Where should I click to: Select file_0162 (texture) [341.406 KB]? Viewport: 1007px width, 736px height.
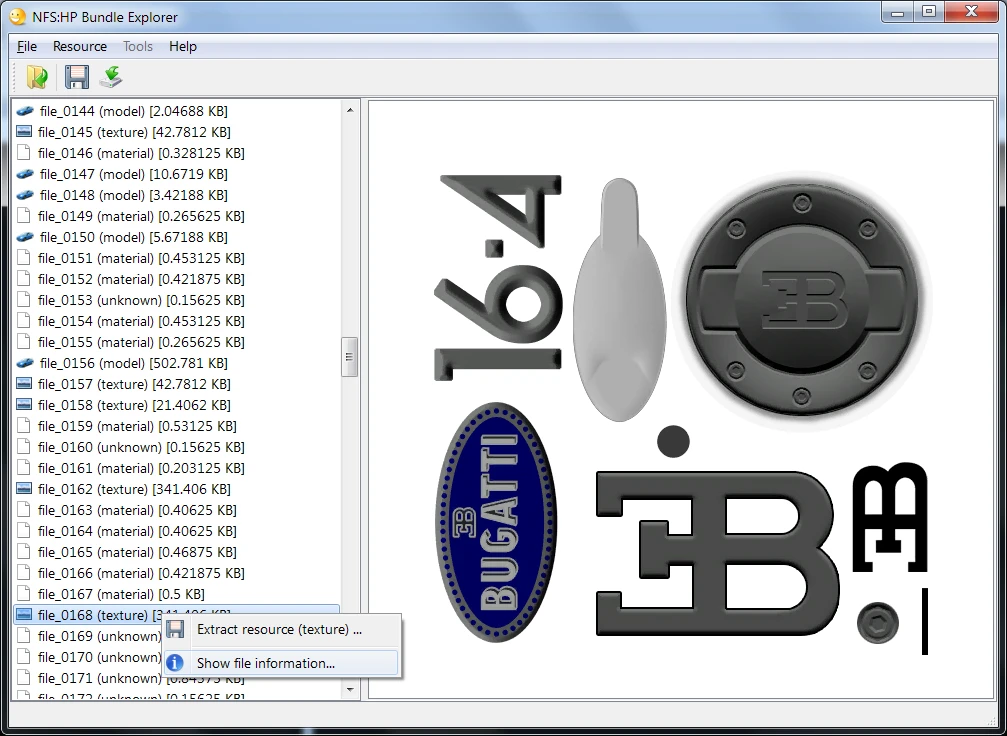click(x=134, y=489)
